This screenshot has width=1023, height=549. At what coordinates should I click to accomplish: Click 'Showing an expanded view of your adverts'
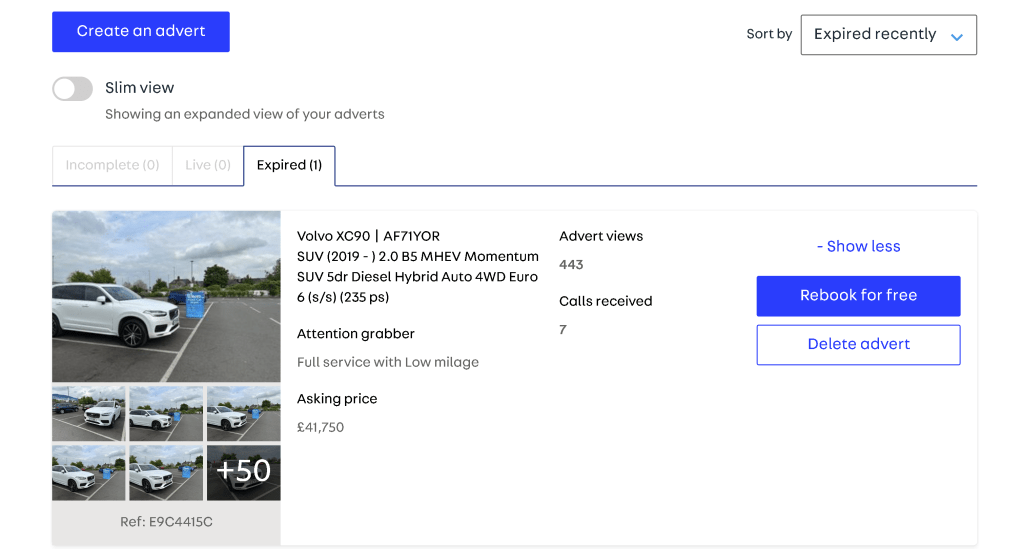click(245, 114)
